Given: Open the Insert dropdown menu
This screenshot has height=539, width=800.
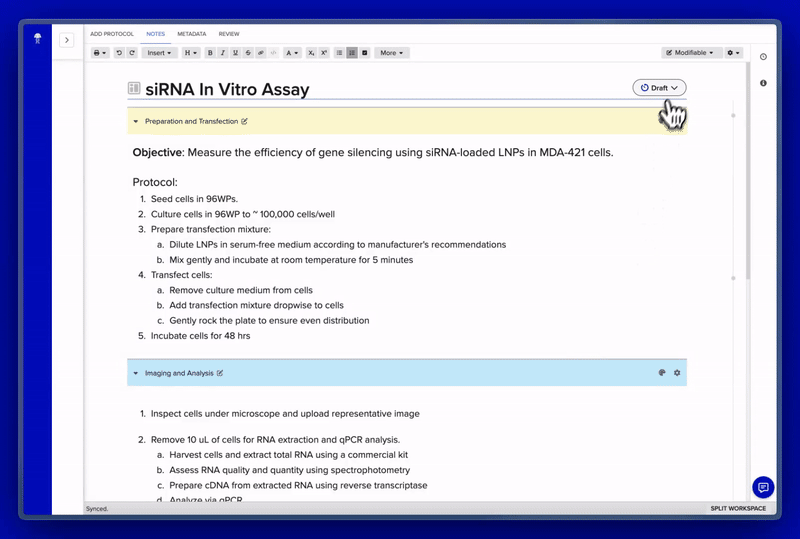Looking at the screenshot, I should coord(159,53).
